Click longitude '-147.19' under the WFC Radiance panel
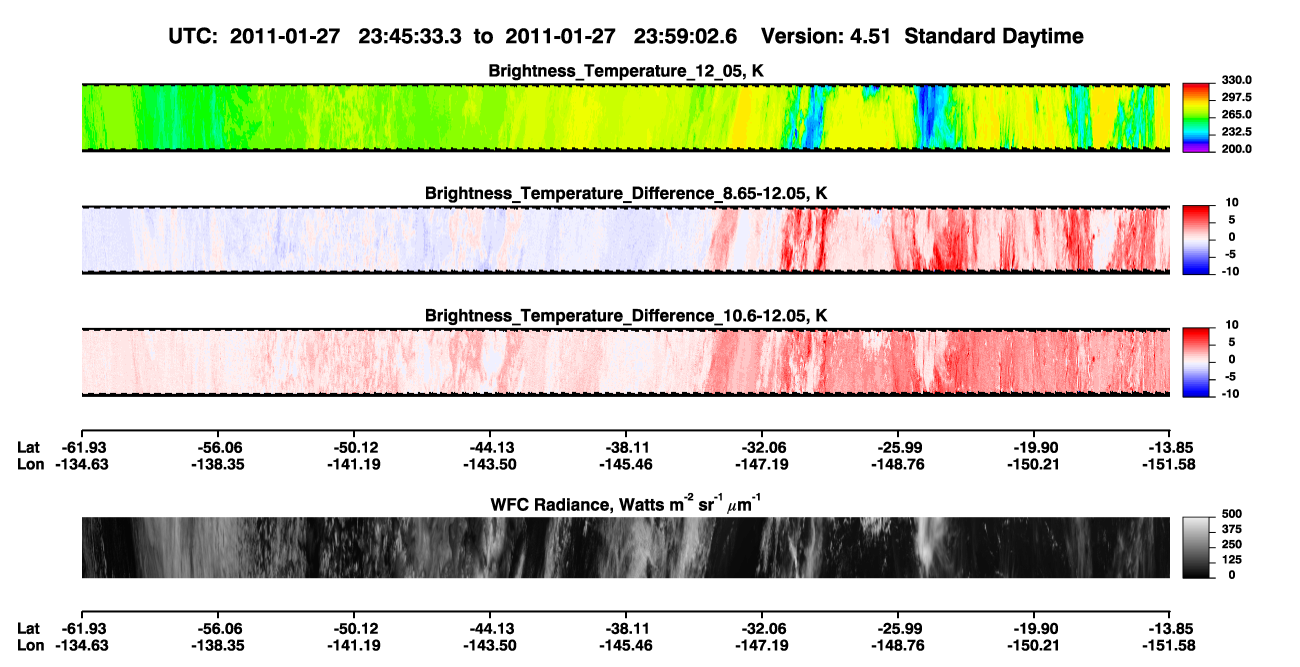 coord(762,645)
